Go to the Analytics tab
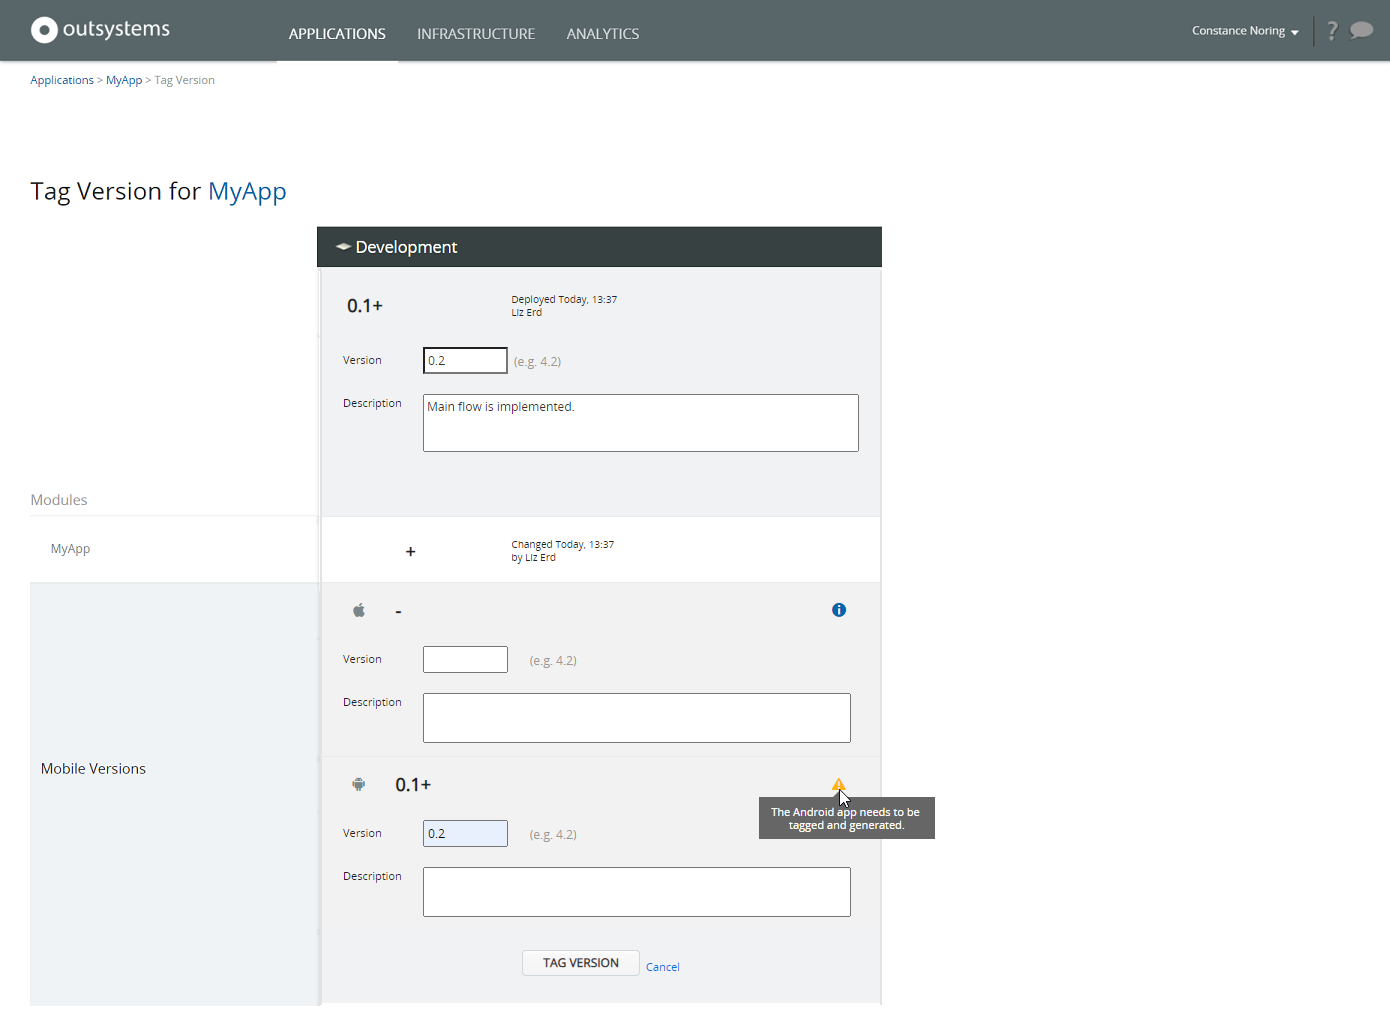 tap(603, 34)
